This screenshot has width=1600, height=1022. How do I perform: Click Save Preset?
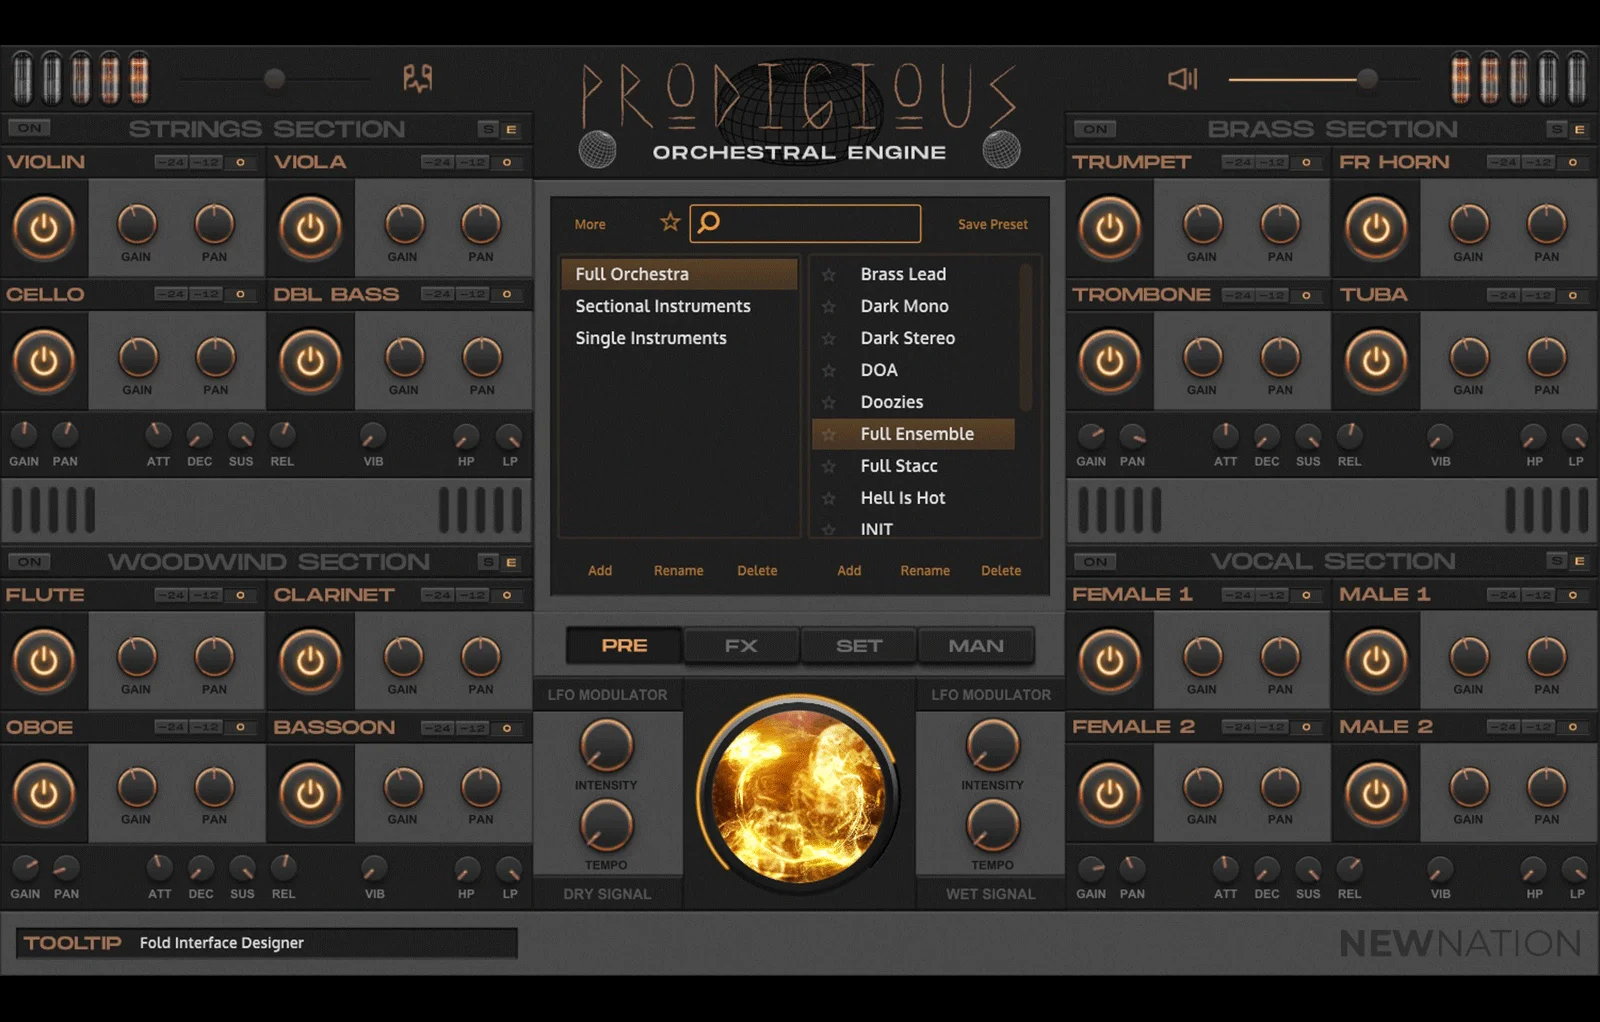992,224
